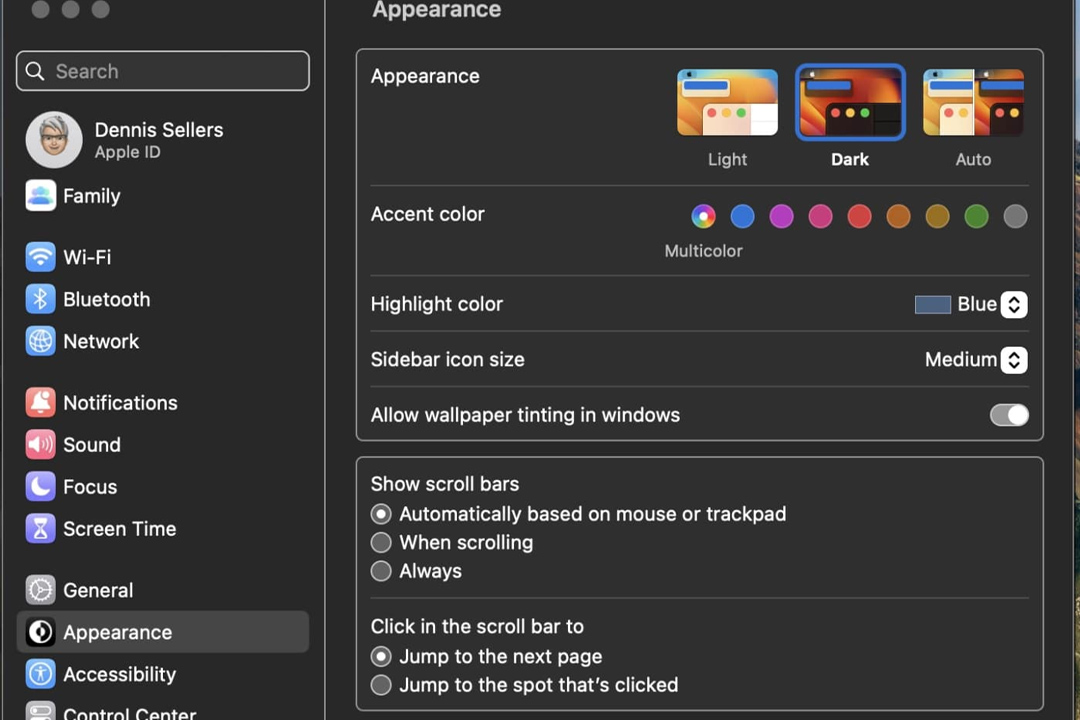Open the General settings pane
This screenshot has width=1080, height=720.
[x=97, y=590]
